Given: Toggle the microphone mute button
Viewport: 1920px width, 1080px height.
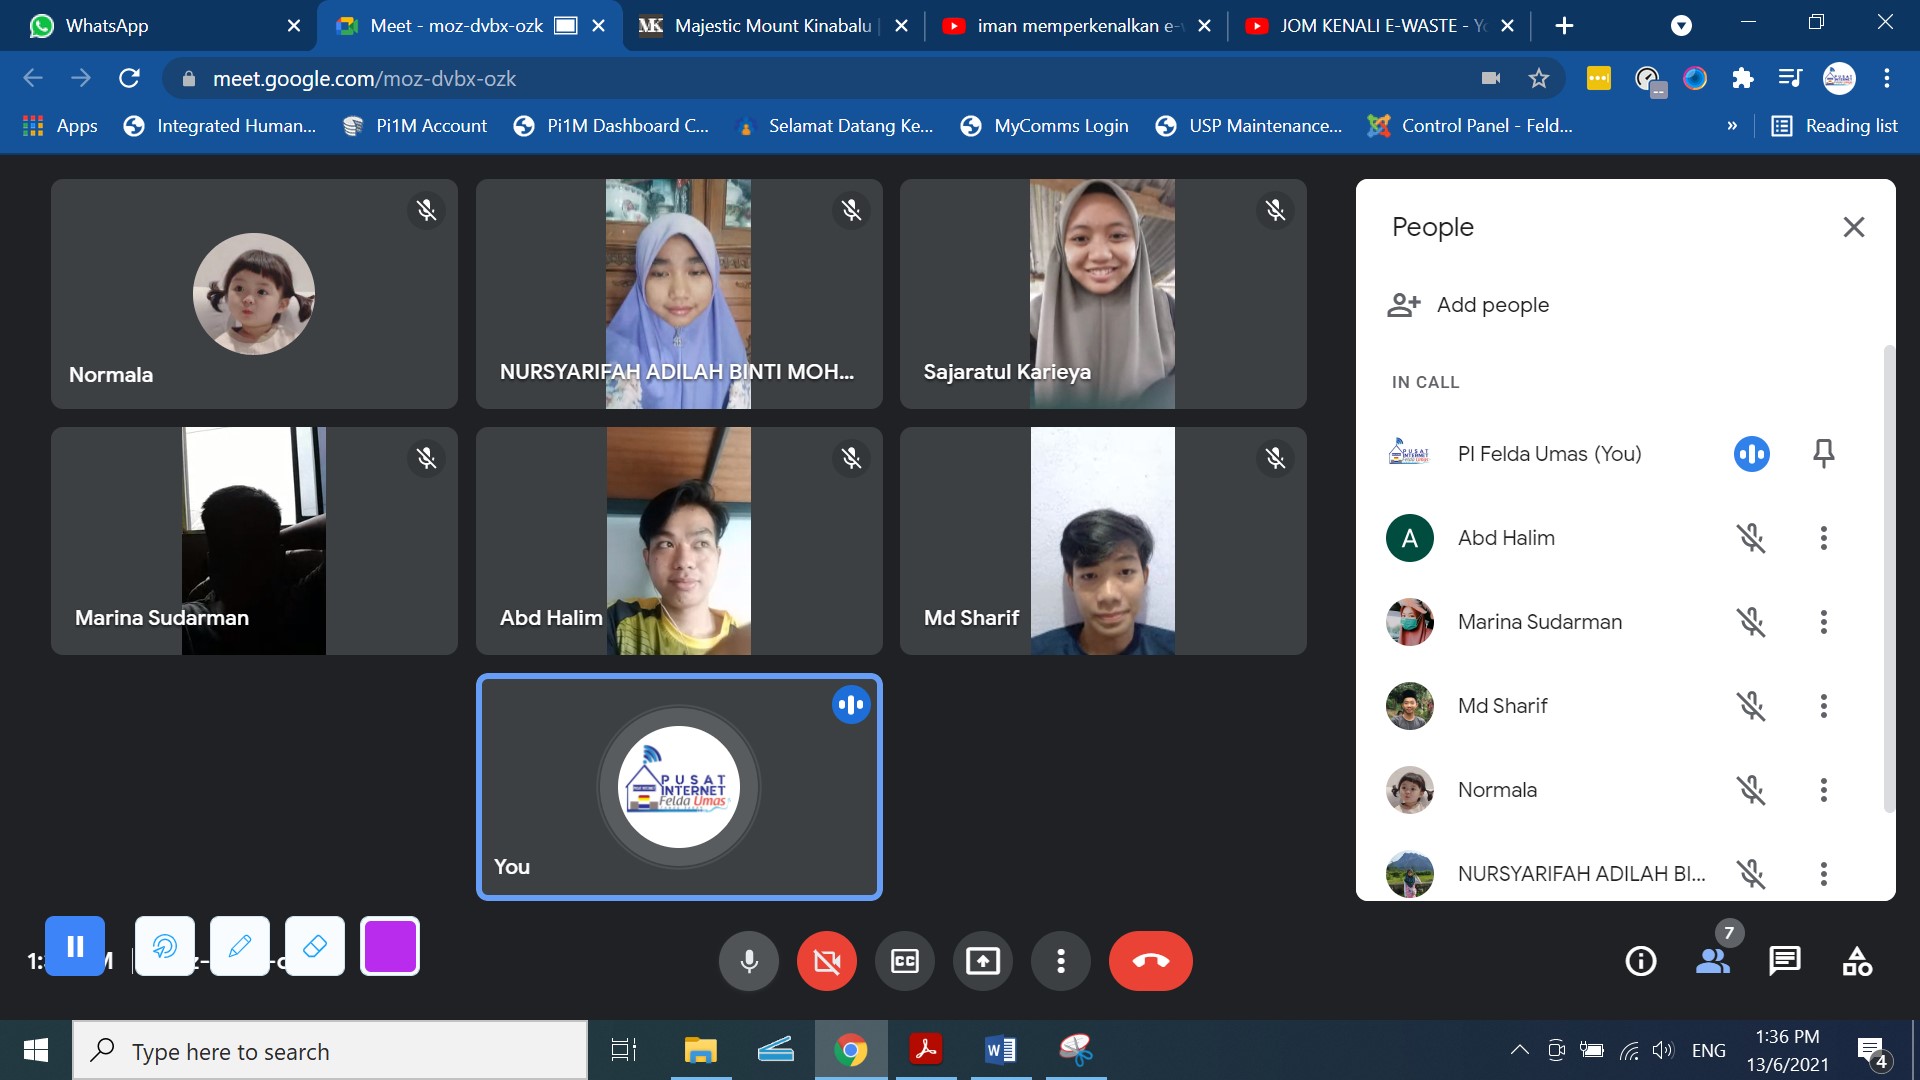Looking at the screenshot, I should pos(748,961).
